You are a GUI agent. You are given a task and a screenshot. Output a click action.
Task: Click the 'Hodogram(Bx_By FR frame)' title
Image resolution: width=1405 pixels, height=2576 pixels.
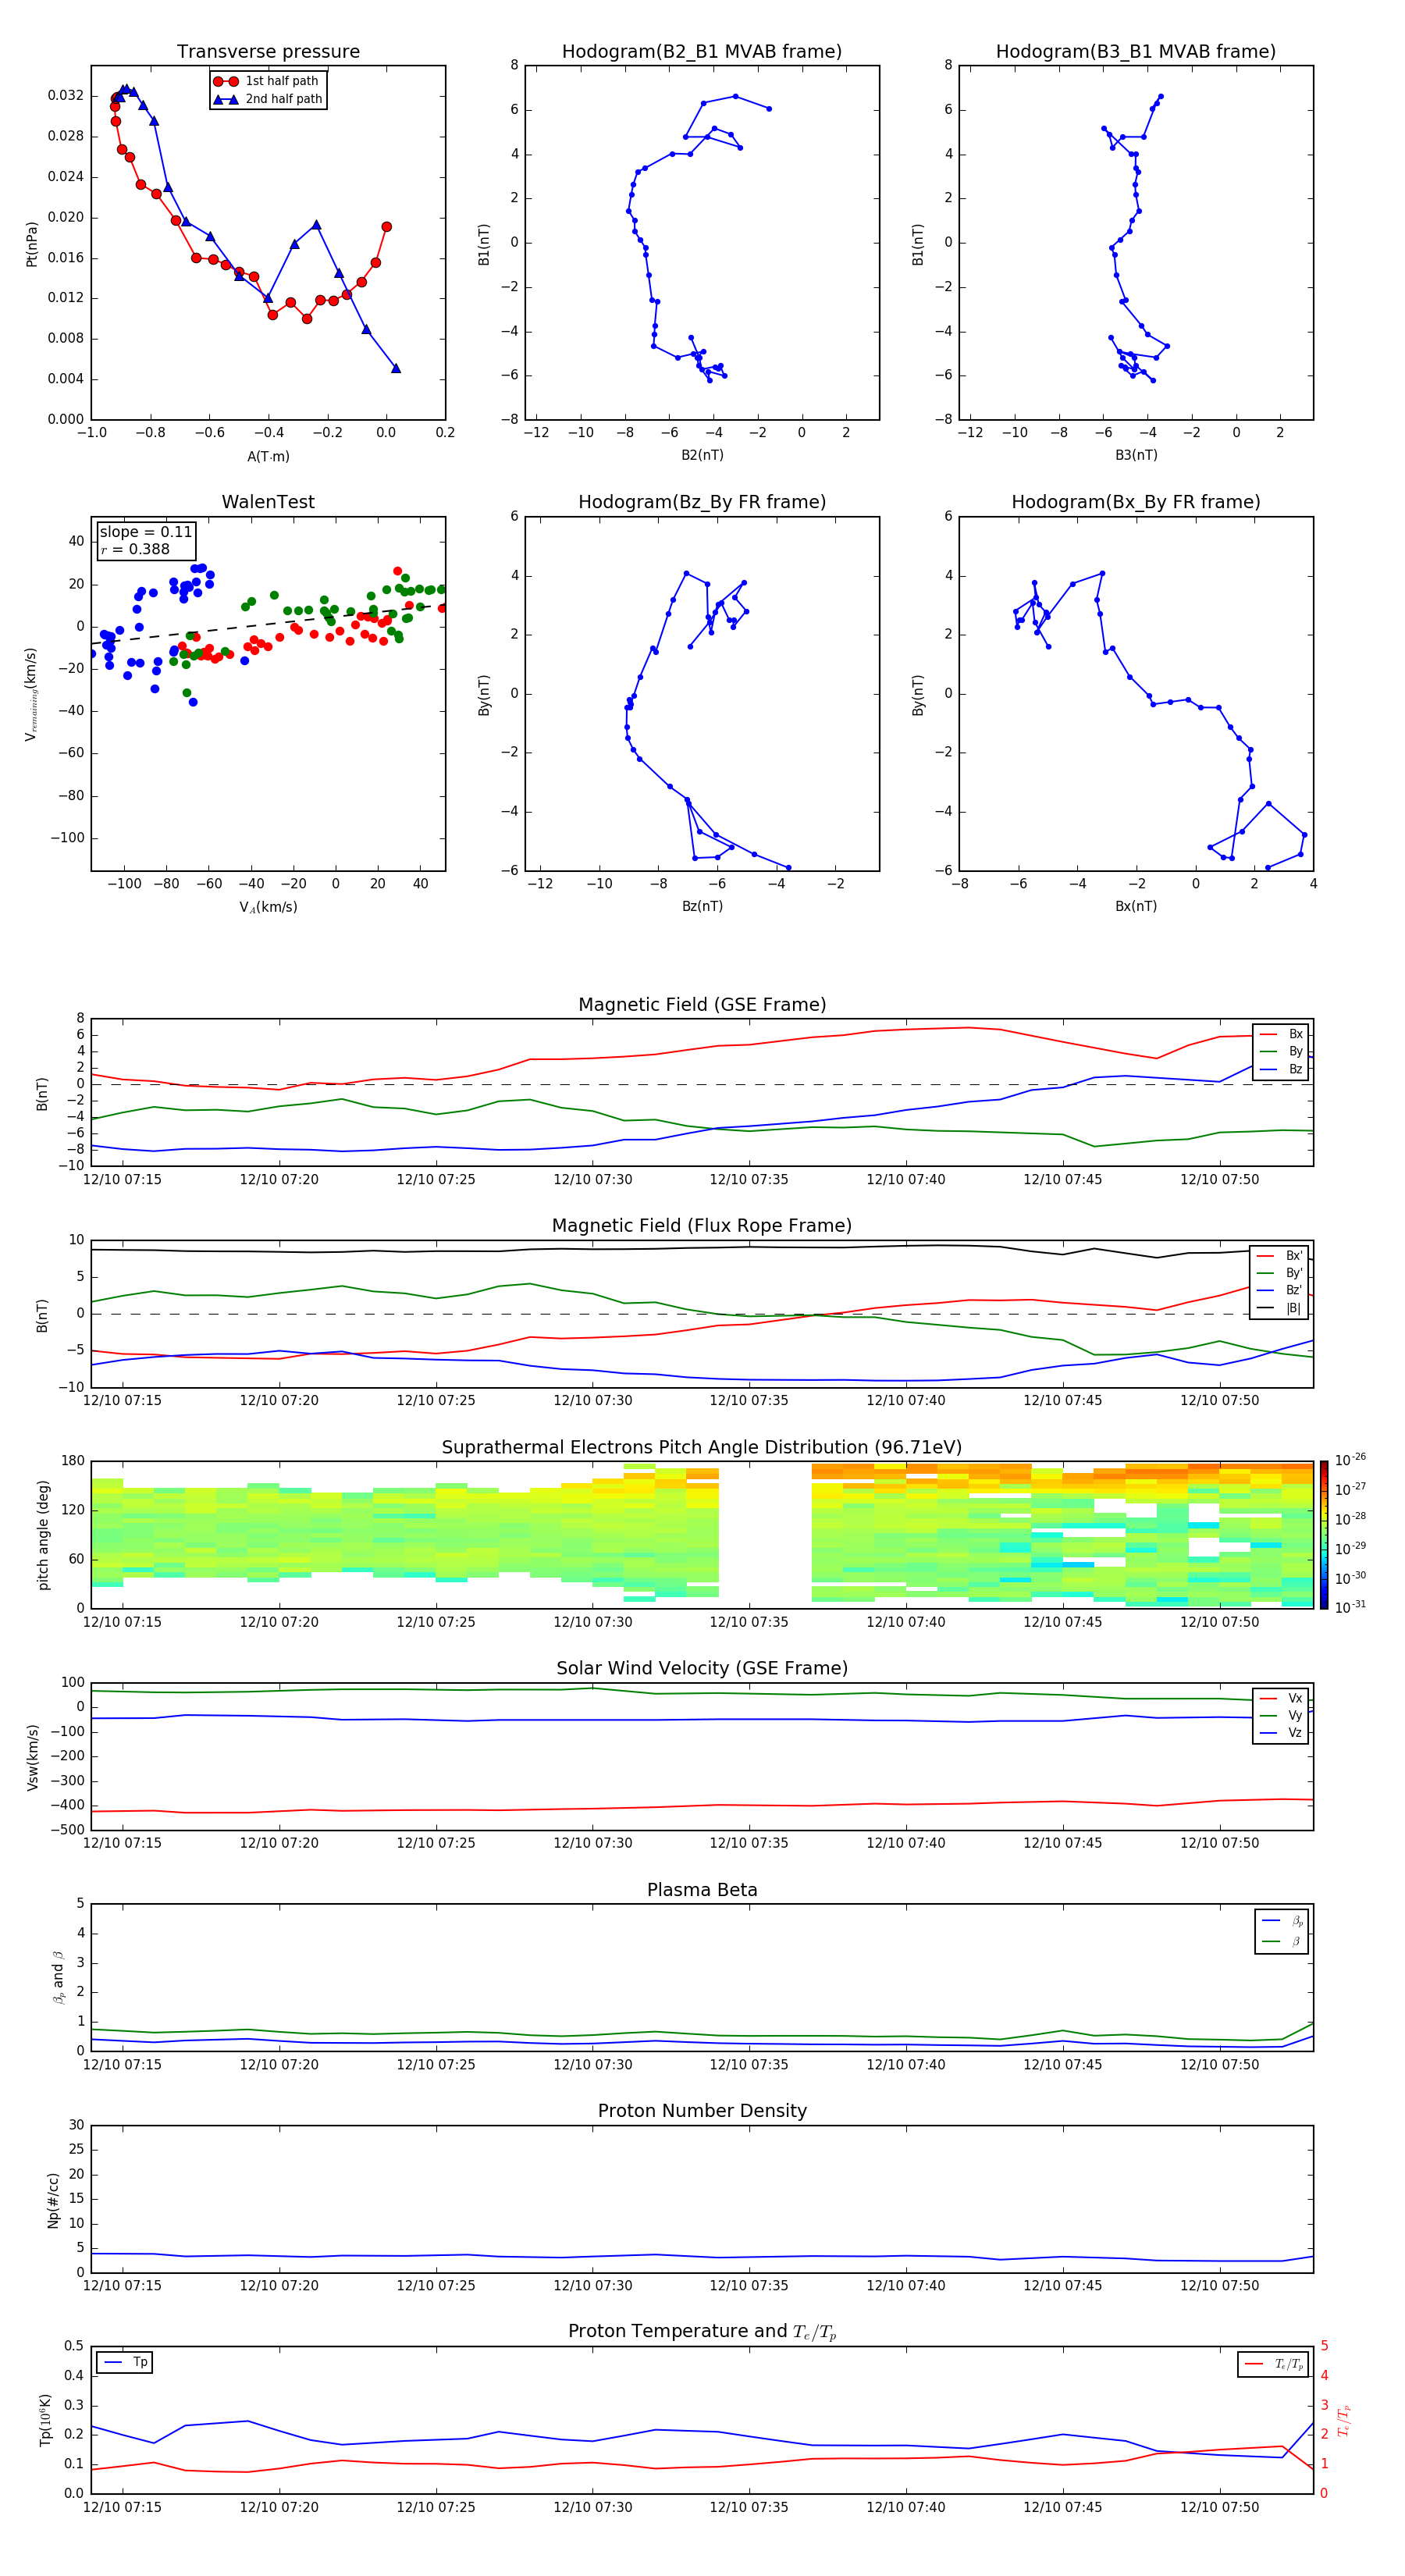coord(1136,502)
